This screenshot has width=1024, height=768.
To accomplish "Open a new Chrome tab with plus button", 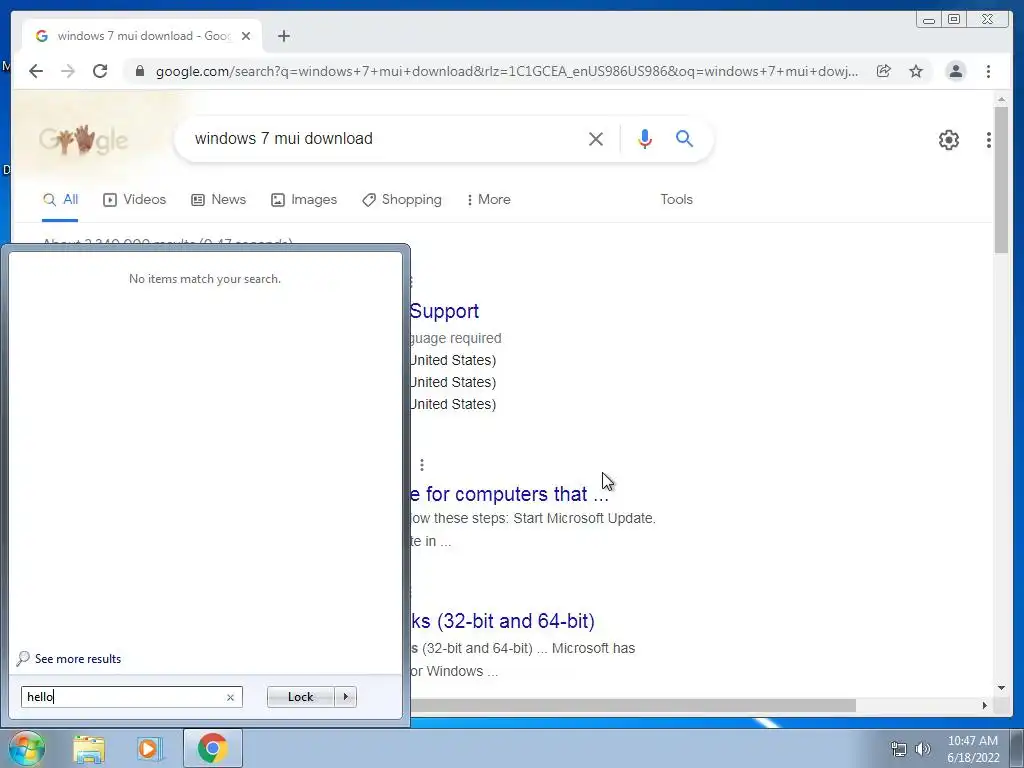I will (283, 36).
